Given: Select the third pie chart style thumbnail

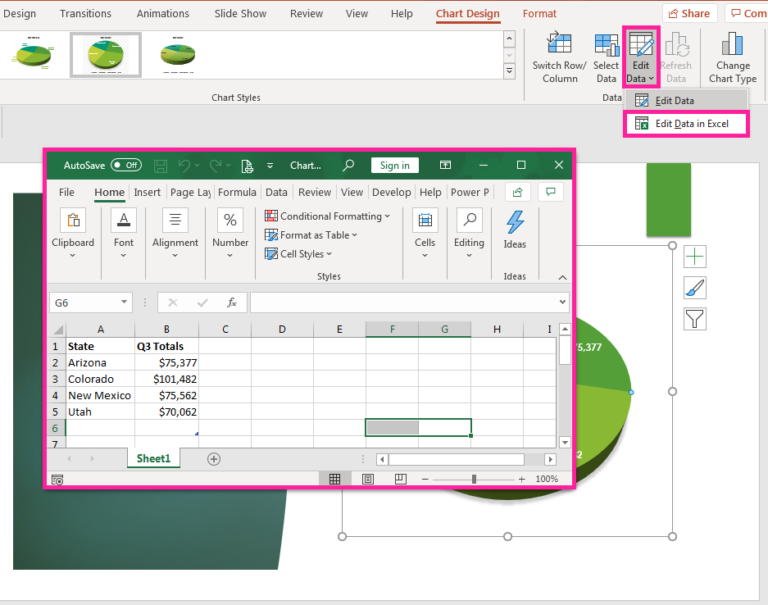Looking at the screenshot, I should [x=177, y=55].
